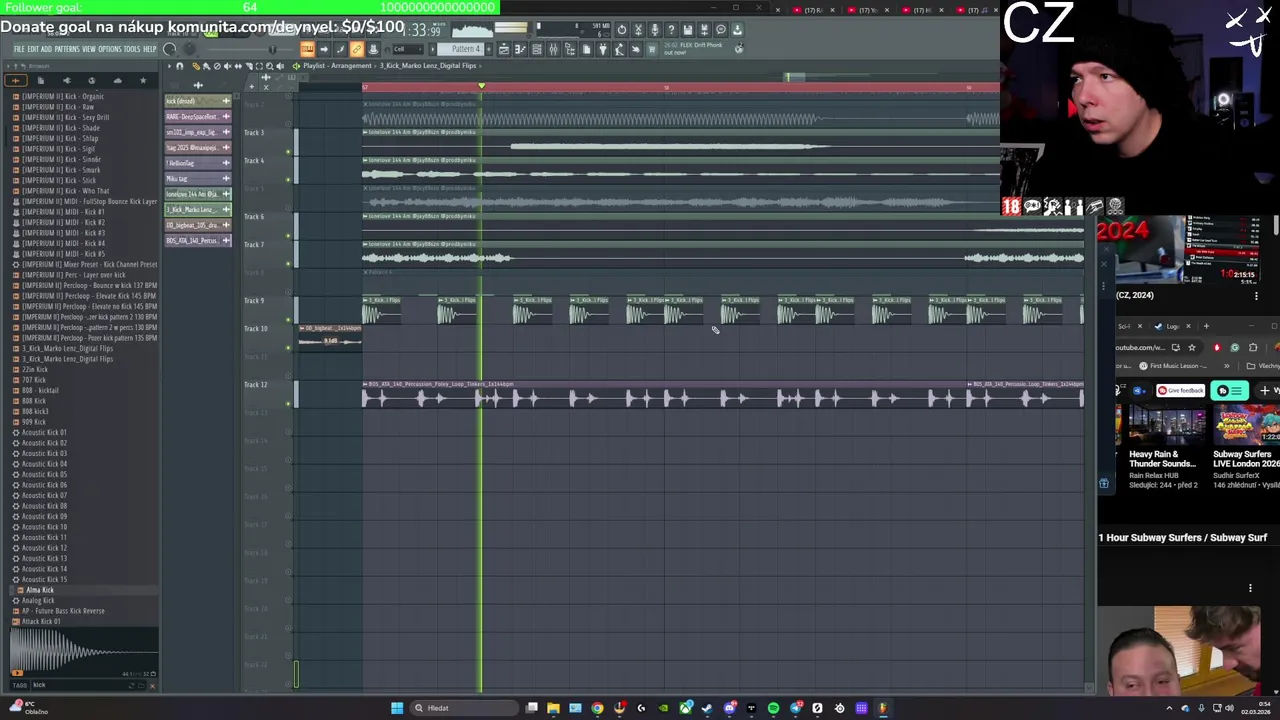Toggle mute switch for Track 3
The height and width of the screenshot is (720, 1280).
(288, 151)
